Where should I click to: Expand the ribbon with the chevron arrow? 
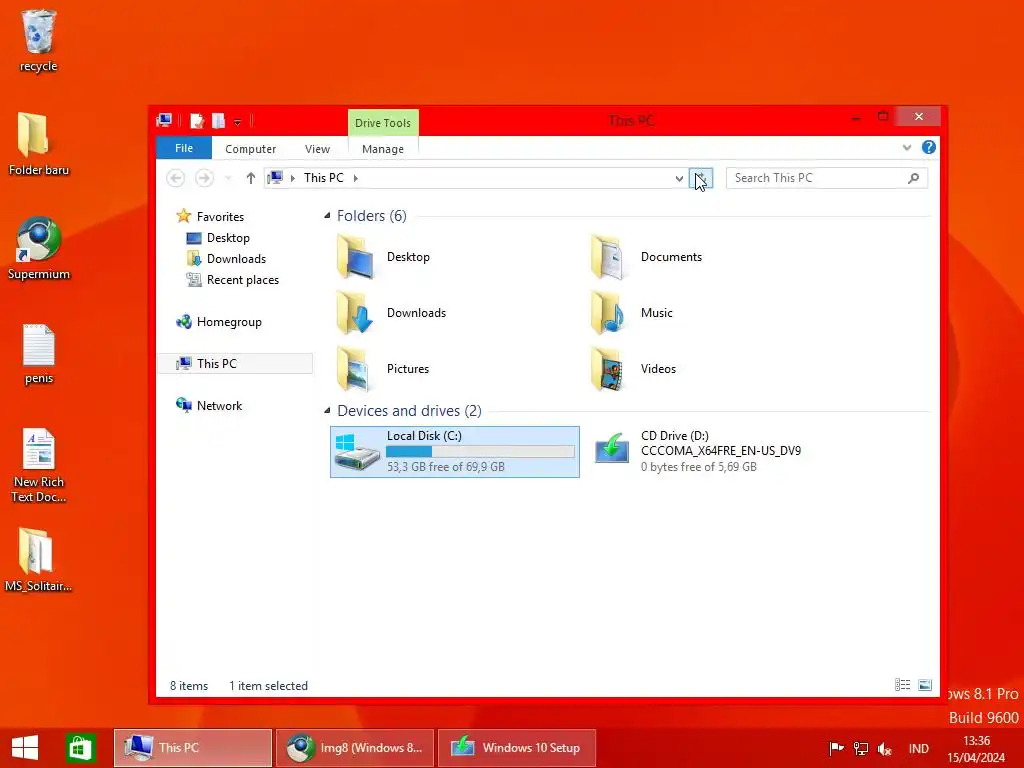[x=906, y=148]
